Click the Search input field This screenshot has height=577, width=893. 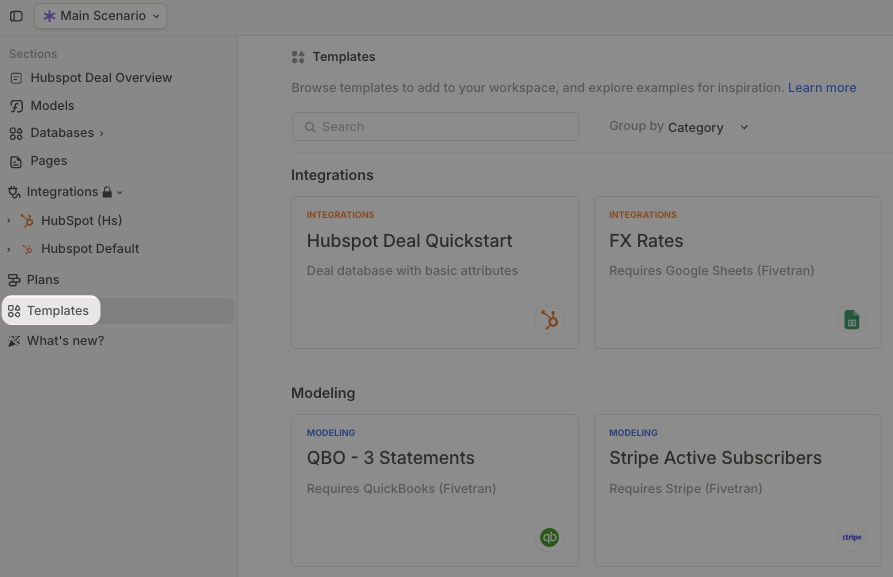click(x=435, y=126)
